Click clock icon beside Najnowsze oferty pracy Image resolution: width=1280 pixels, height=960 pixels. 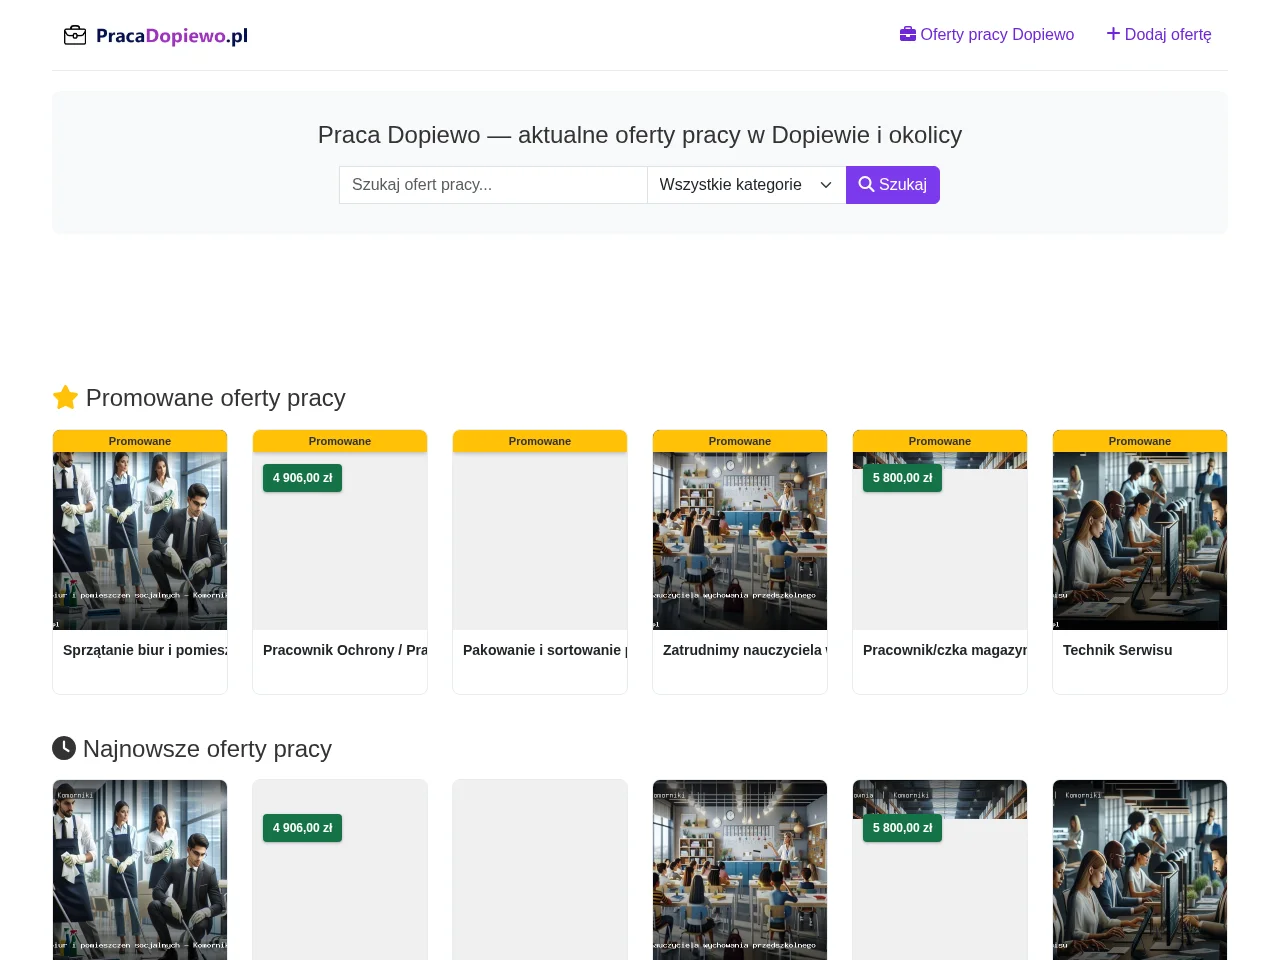click(64, 748)
